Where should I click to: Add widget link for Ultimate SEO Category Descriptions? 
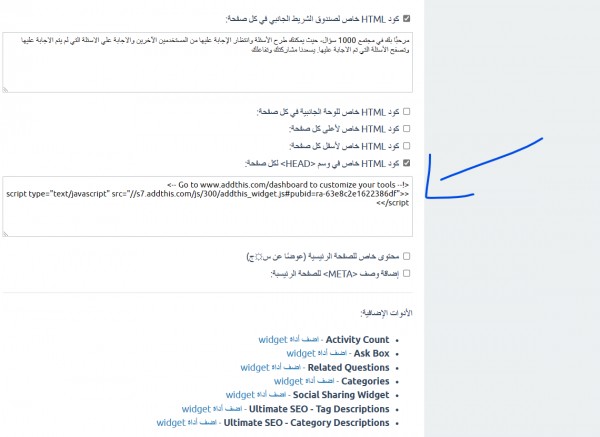tap(185, 423)
